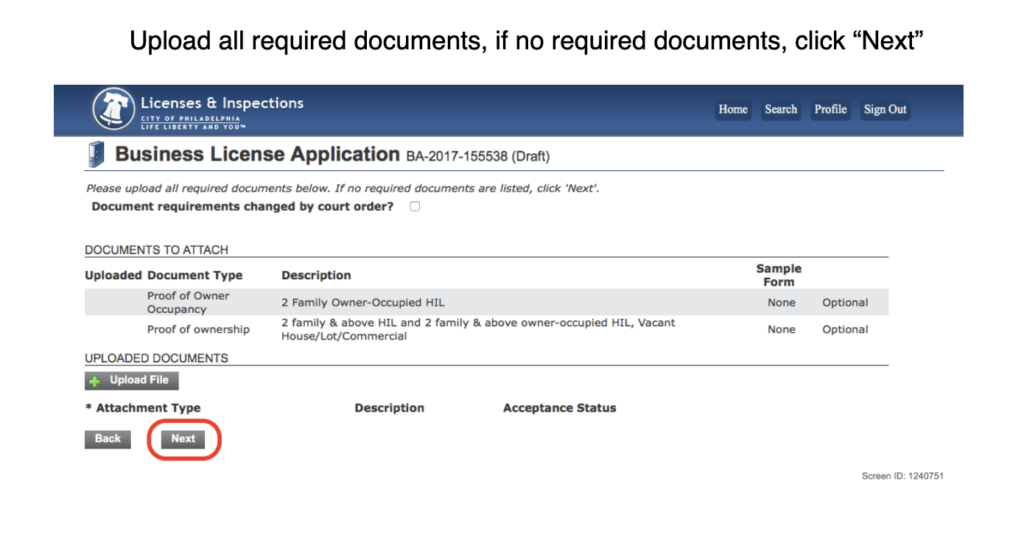Image resolution: width=1024 pixels, height=551 pixels.
Task: Click Sample Form 'None' for Owner Occupancy
Action: click(x=781, y=303)
